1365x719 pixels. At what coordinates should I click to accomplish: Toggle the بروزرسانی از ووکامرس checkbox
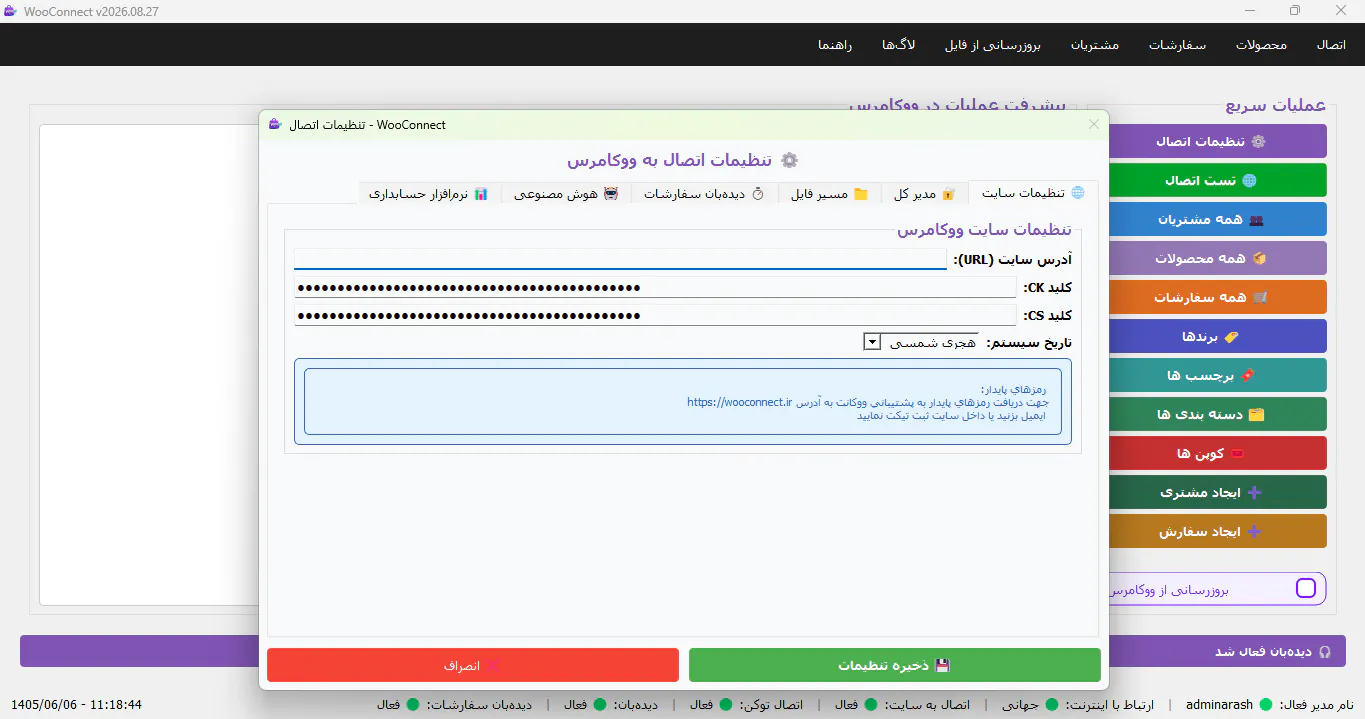(x=1306, y=588)
